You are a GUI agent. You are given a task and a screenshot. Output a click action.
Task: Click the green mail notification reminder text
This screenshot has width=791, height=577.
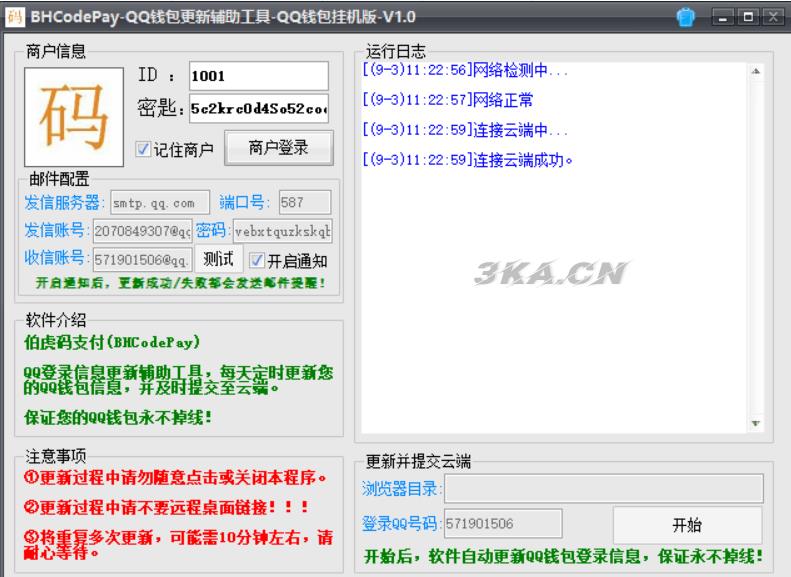point(181,283)
